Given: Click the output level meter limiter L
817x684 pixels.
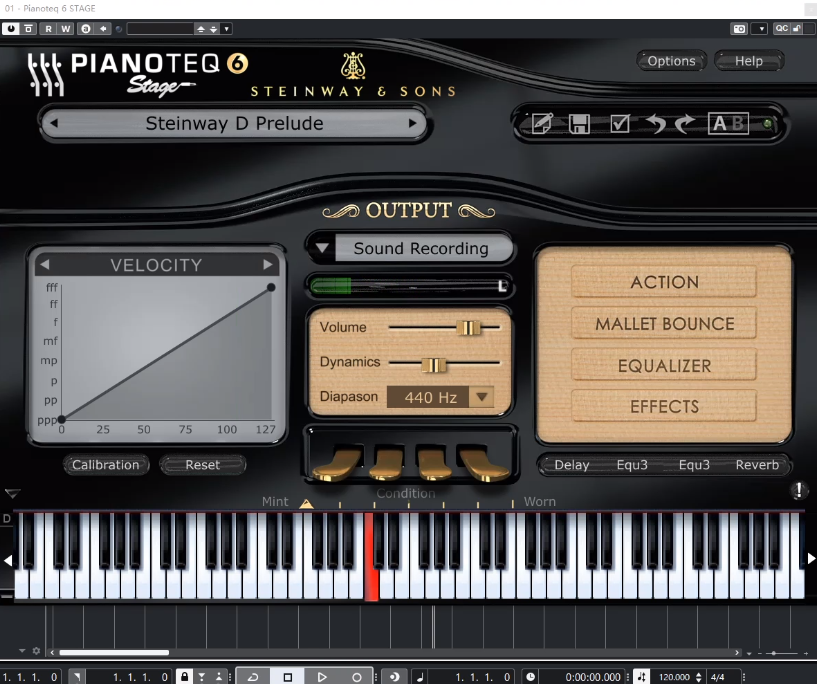Looking at the screenshot, I should point(502,285).
